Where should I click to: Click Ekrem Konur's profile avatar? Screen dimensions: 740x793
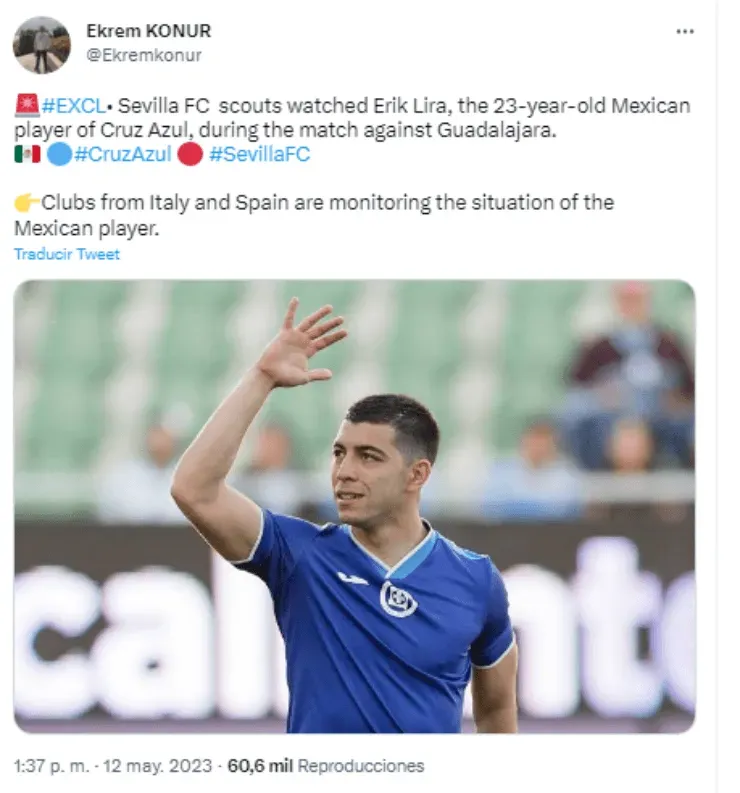42,45
